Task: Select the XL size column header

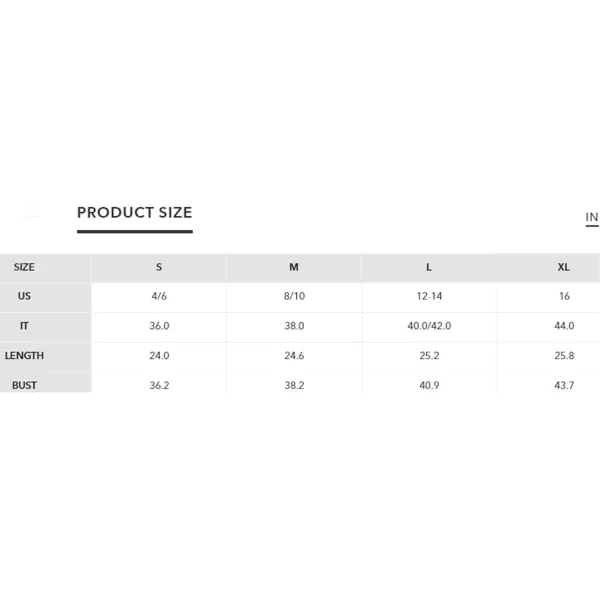Action: click(564, 267)
